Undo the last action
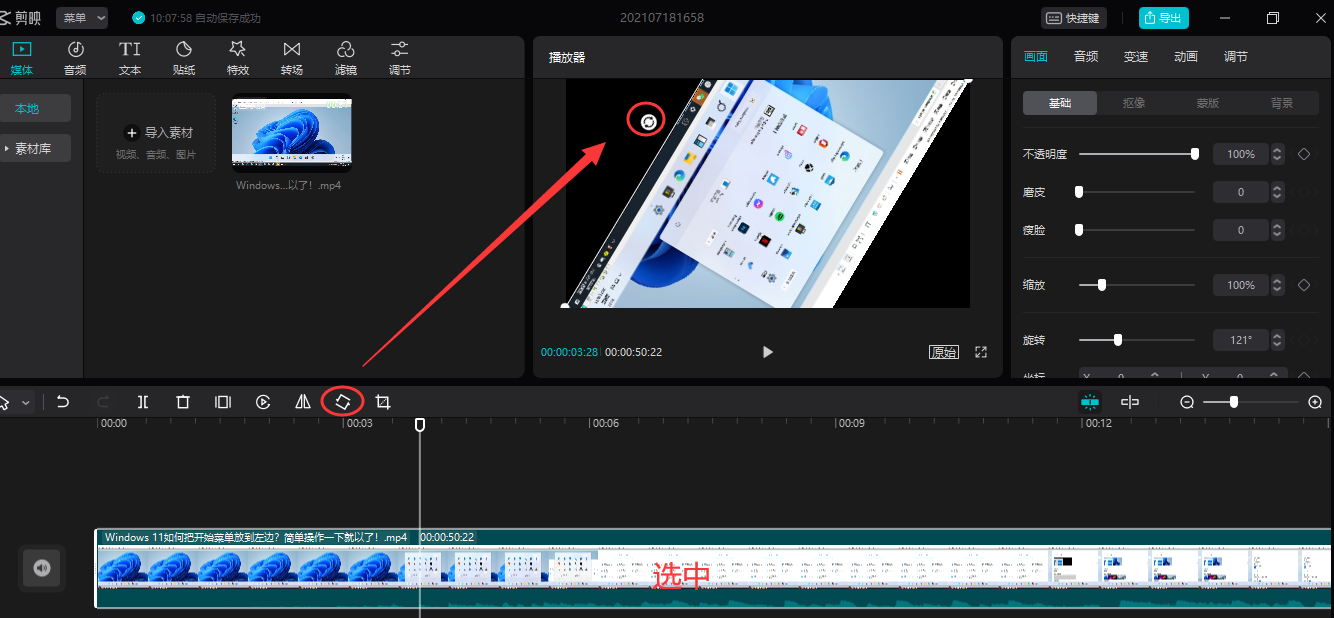 pyautogui.click(x=63, y=402)
